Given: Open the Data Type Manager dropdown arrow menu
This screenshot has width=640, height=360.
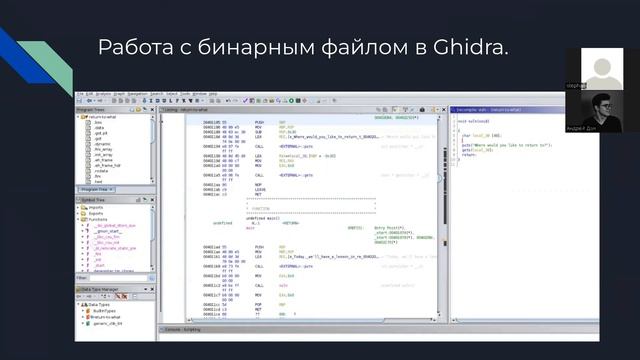Looking at the screenshot, I should point(146,289).
